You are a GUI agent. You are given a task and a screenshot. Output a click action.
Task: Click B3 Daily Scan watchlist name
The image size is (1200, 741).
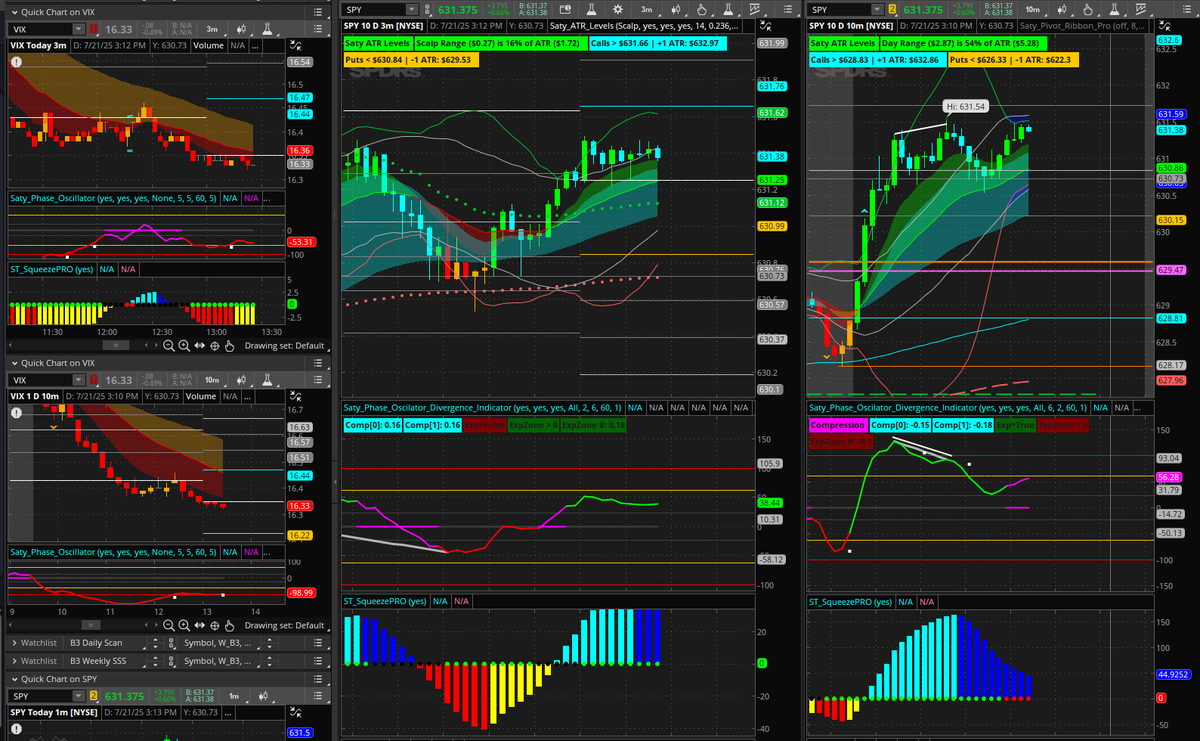tap(96, 643)
